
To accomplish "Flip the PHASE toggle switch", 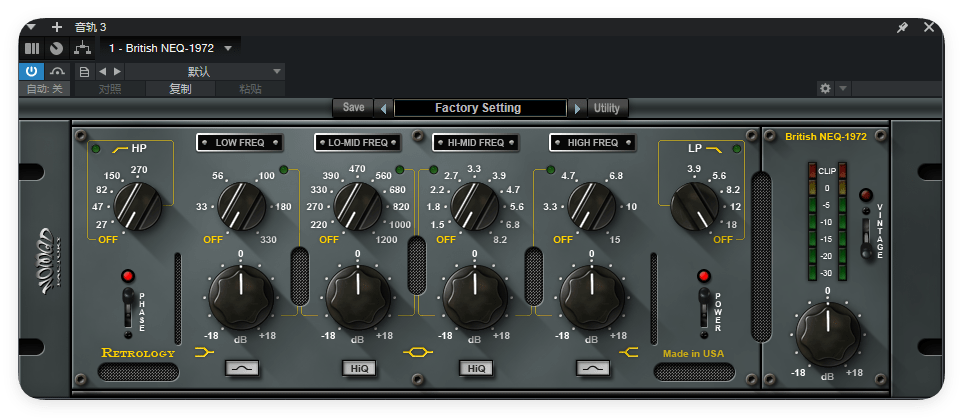I will point(128,308).
